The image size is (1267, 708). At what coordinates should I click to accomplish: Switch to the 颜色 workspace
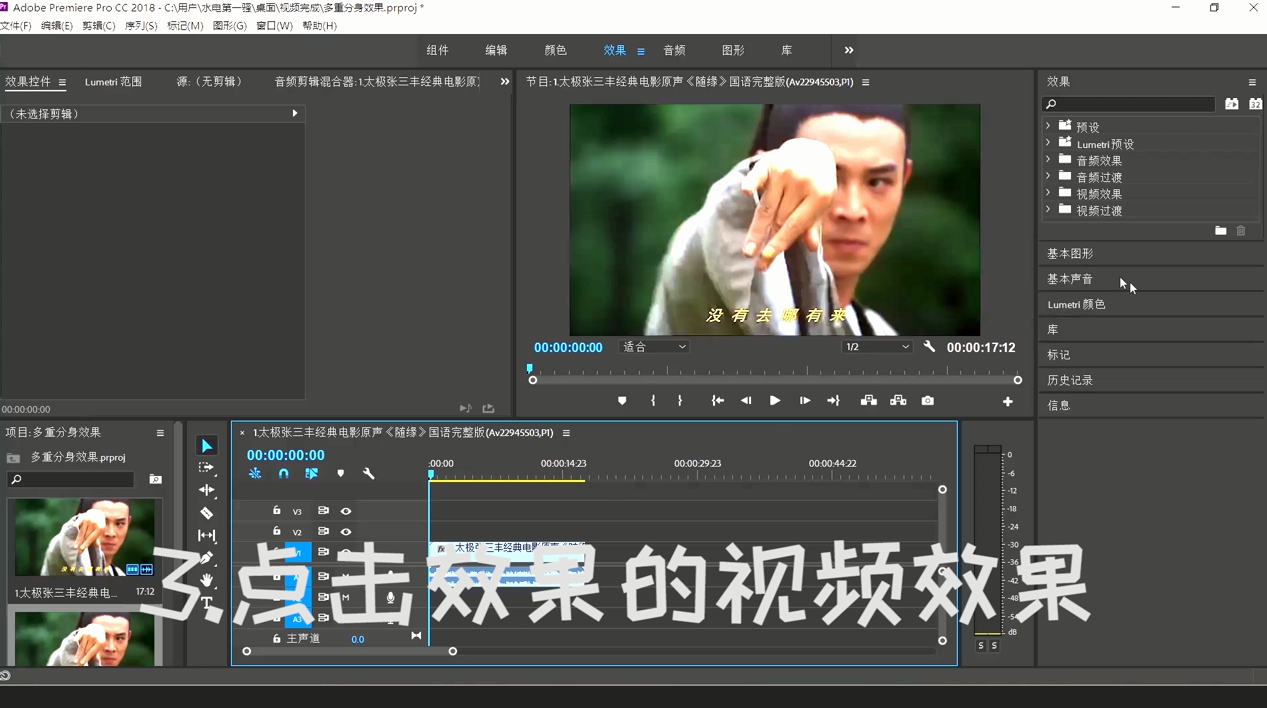(555, 50)
